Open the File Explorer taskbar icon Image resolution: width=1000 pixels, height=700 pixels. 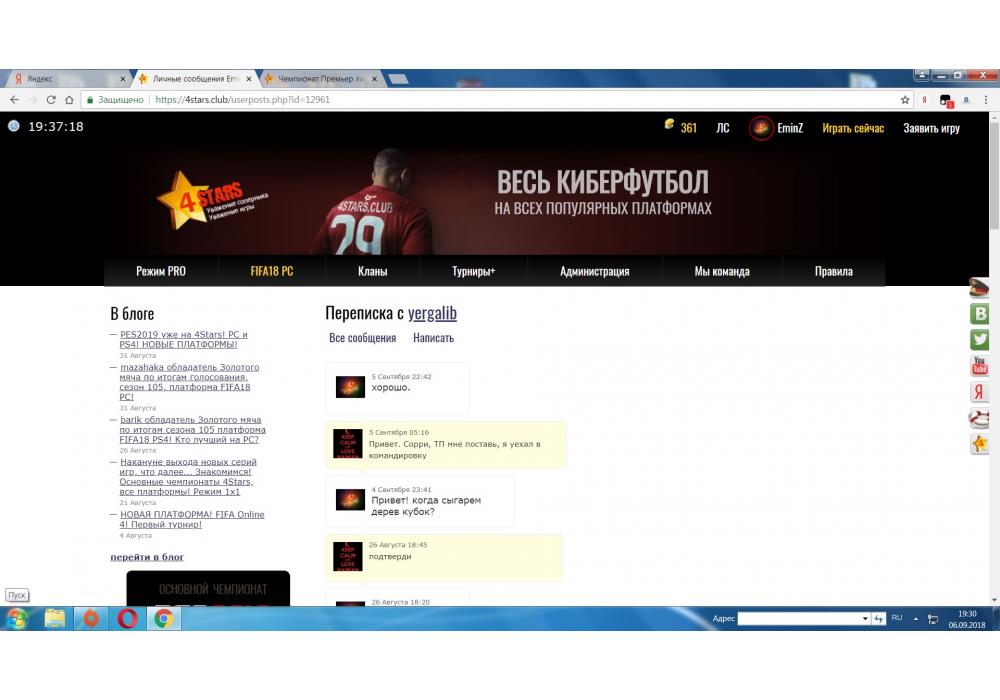pyautogui.click(x=55, y=618)
